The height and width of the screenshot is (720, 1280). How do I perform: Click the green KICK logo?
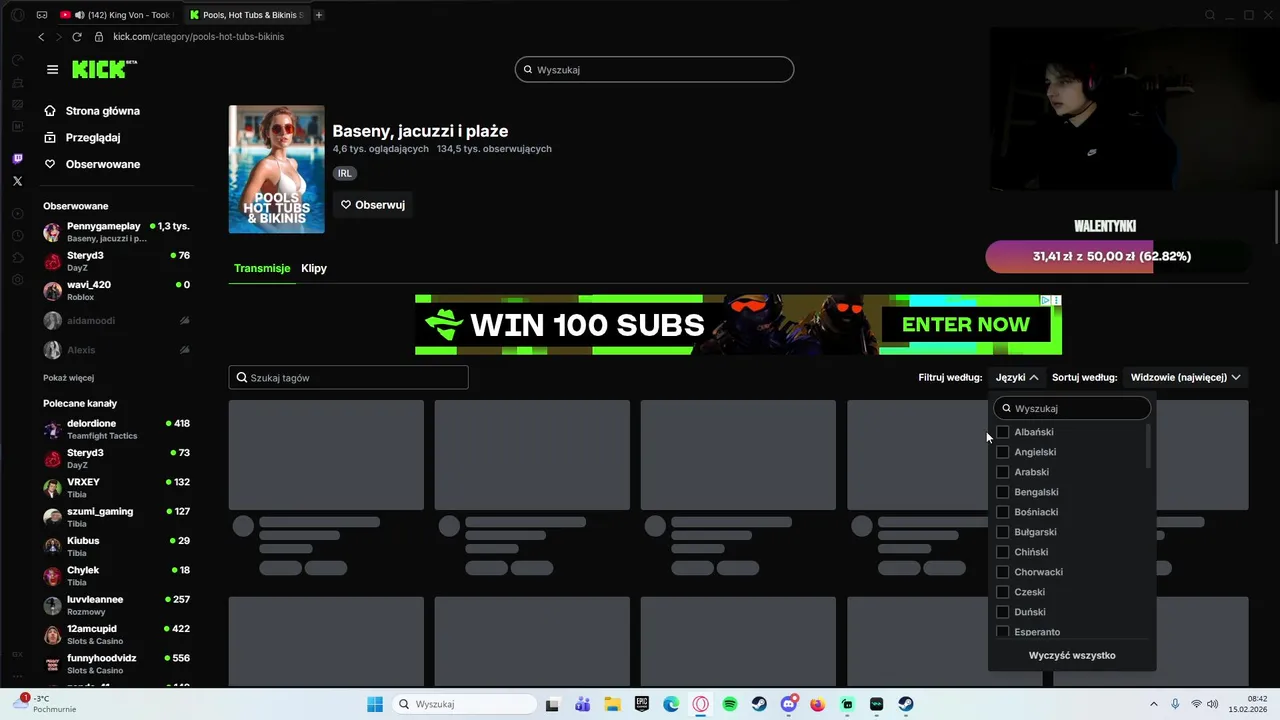pyautogui.click(x=103, y=69)
